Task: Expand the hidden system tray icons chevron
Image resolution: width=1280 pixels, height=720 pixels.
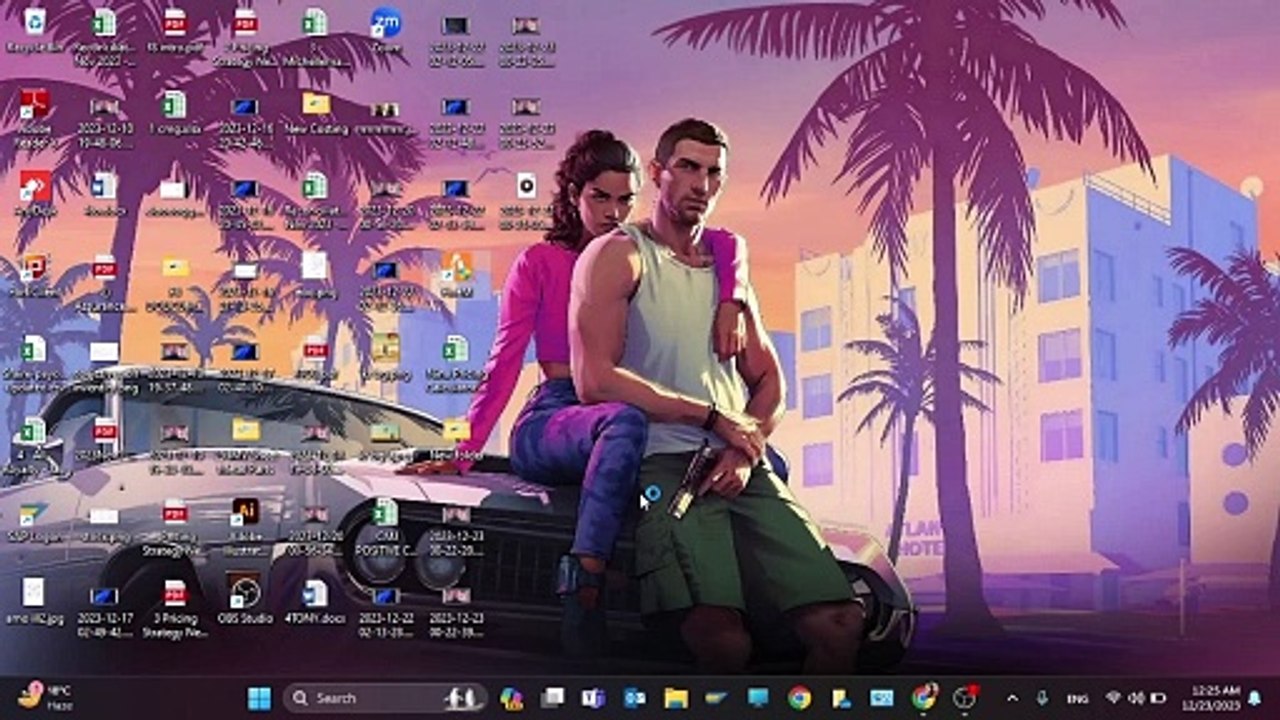Action: (1012, 698)
